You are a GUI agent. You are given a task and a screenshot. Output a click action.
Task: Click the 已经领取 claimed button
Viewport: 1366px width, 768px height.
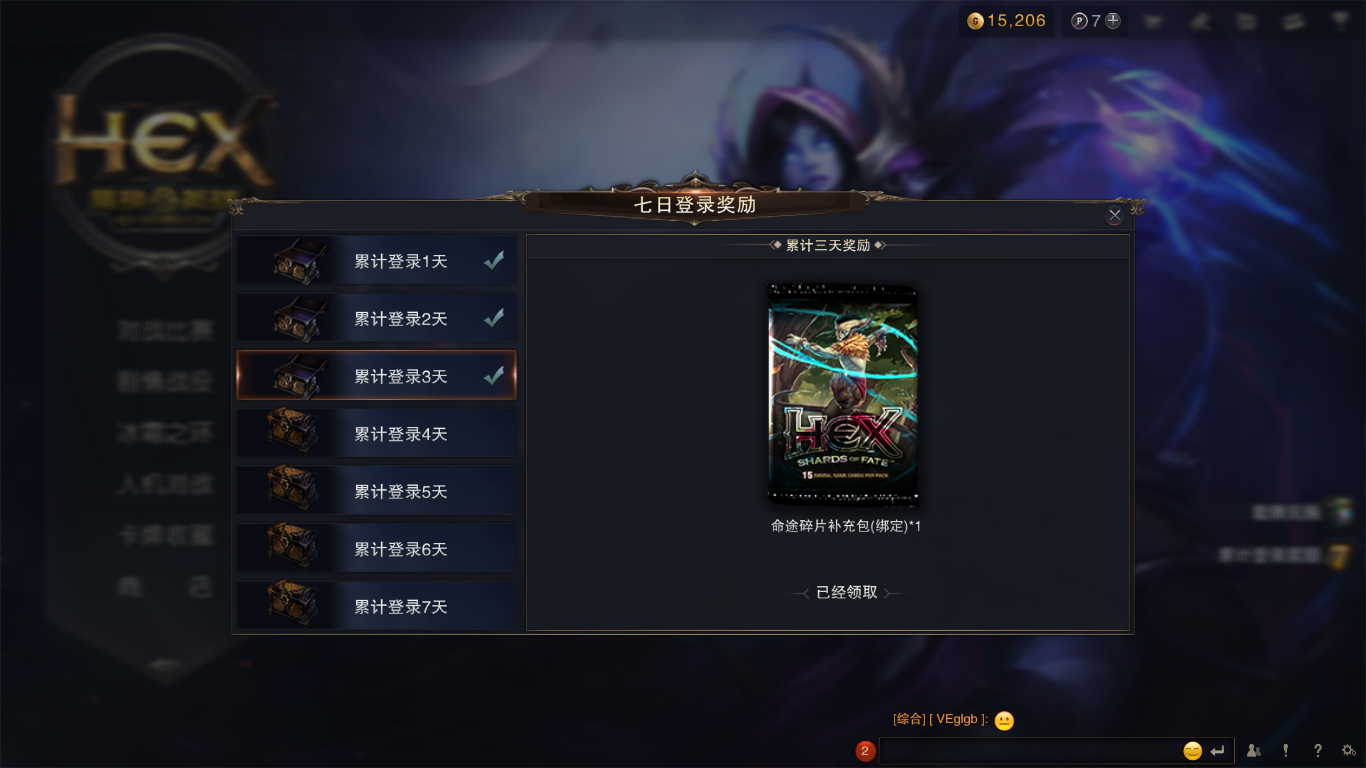coord(846,592)
